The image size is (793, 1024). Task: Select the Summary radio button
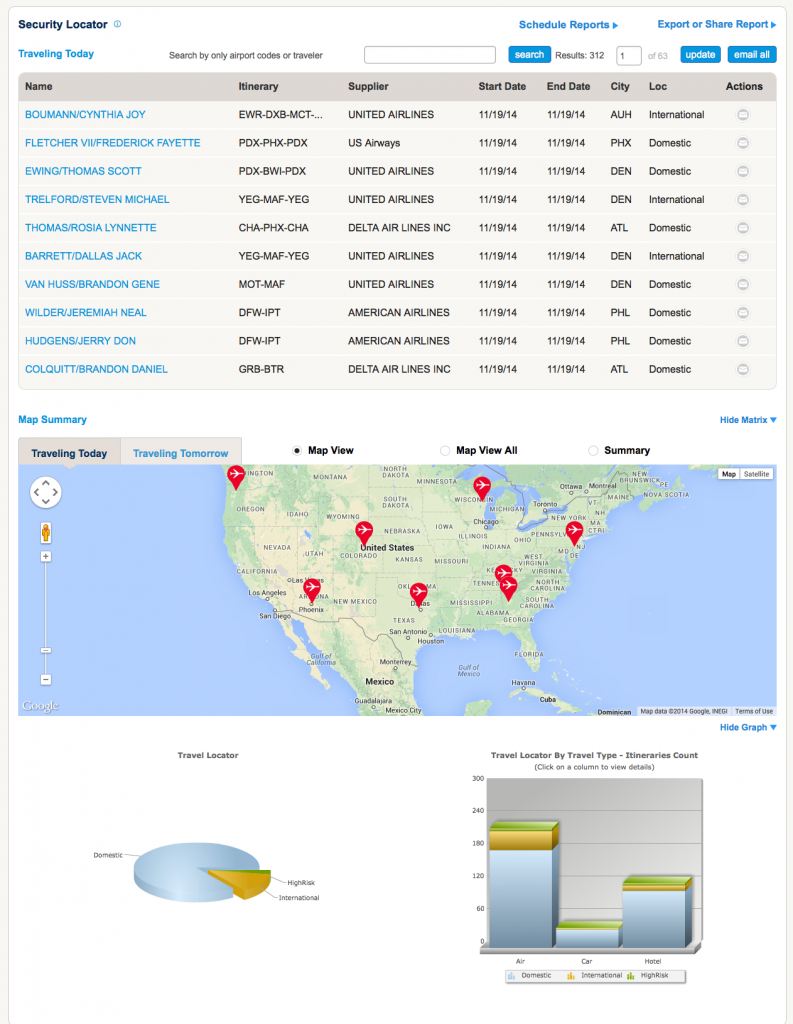593,451
